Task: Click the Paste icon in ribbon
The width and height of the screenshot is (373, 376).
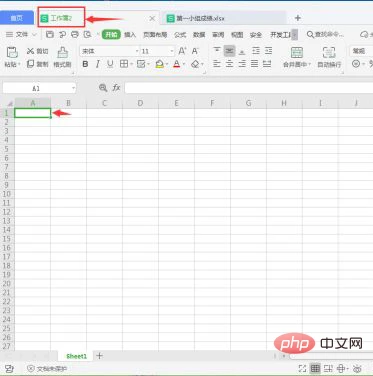Action: [x=12, y=52]
